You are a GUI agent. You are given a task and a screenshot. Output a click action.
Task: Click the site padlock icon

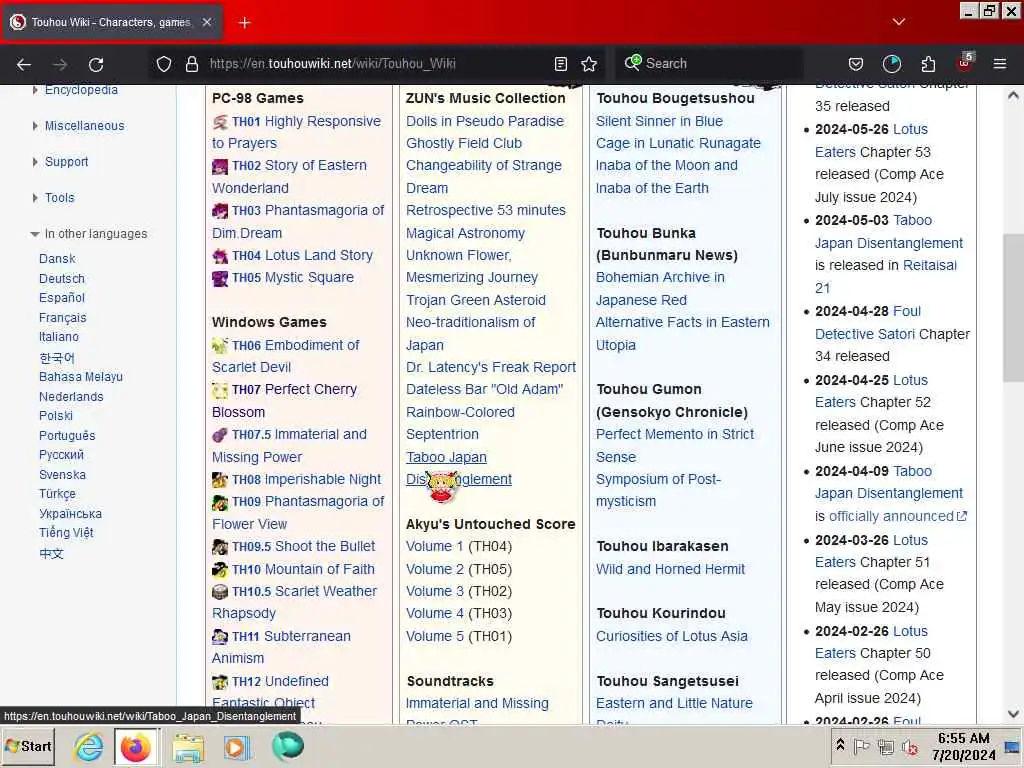point(191,64)
